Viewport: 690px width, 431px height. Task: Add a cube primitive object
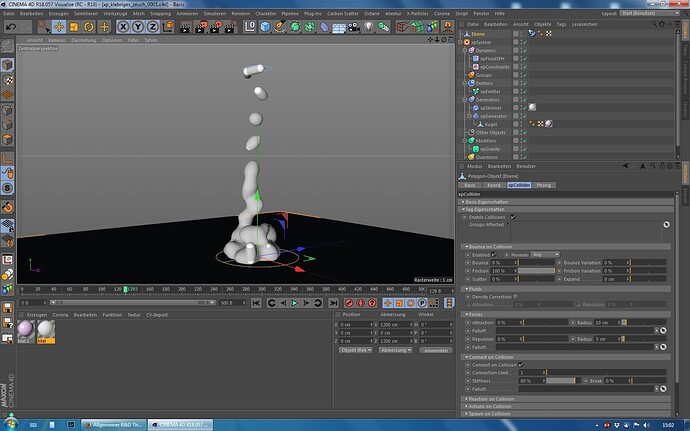[265, 27]
